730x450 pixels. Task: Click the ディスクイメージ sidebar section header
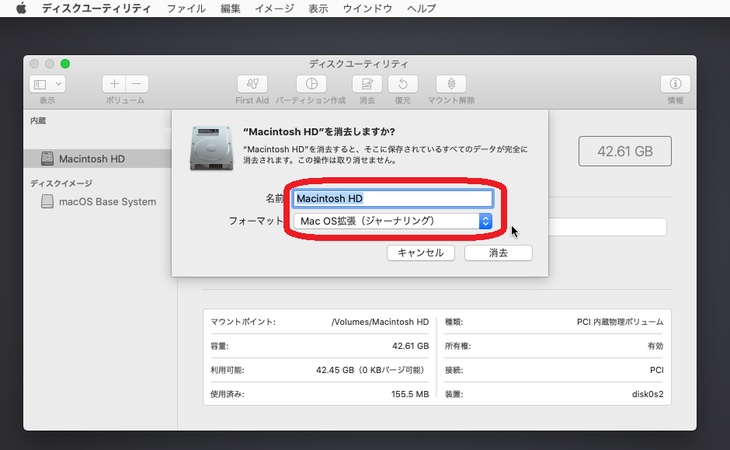tap(61, 183)
